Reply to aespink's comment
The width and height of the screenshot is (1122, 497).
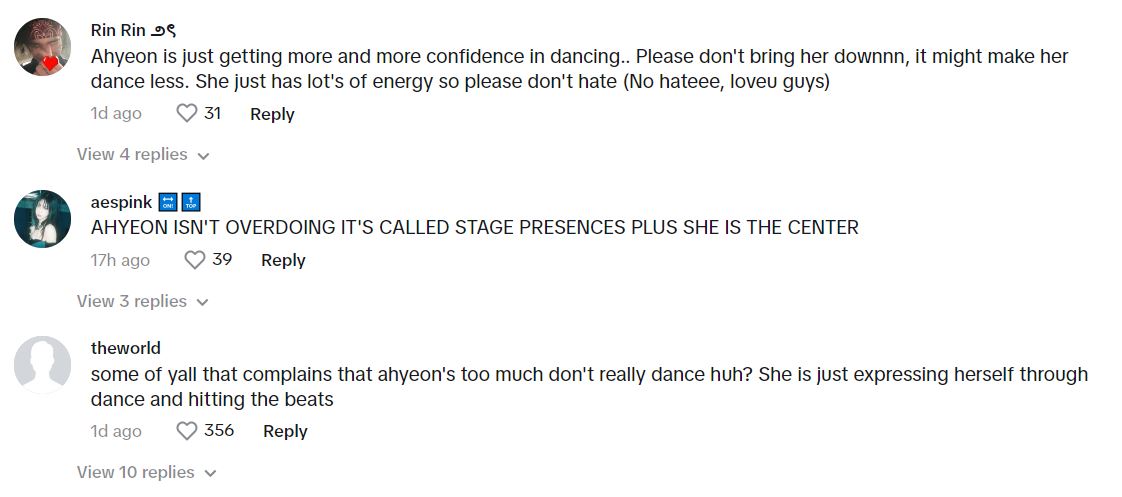click(x=283, y=260)
